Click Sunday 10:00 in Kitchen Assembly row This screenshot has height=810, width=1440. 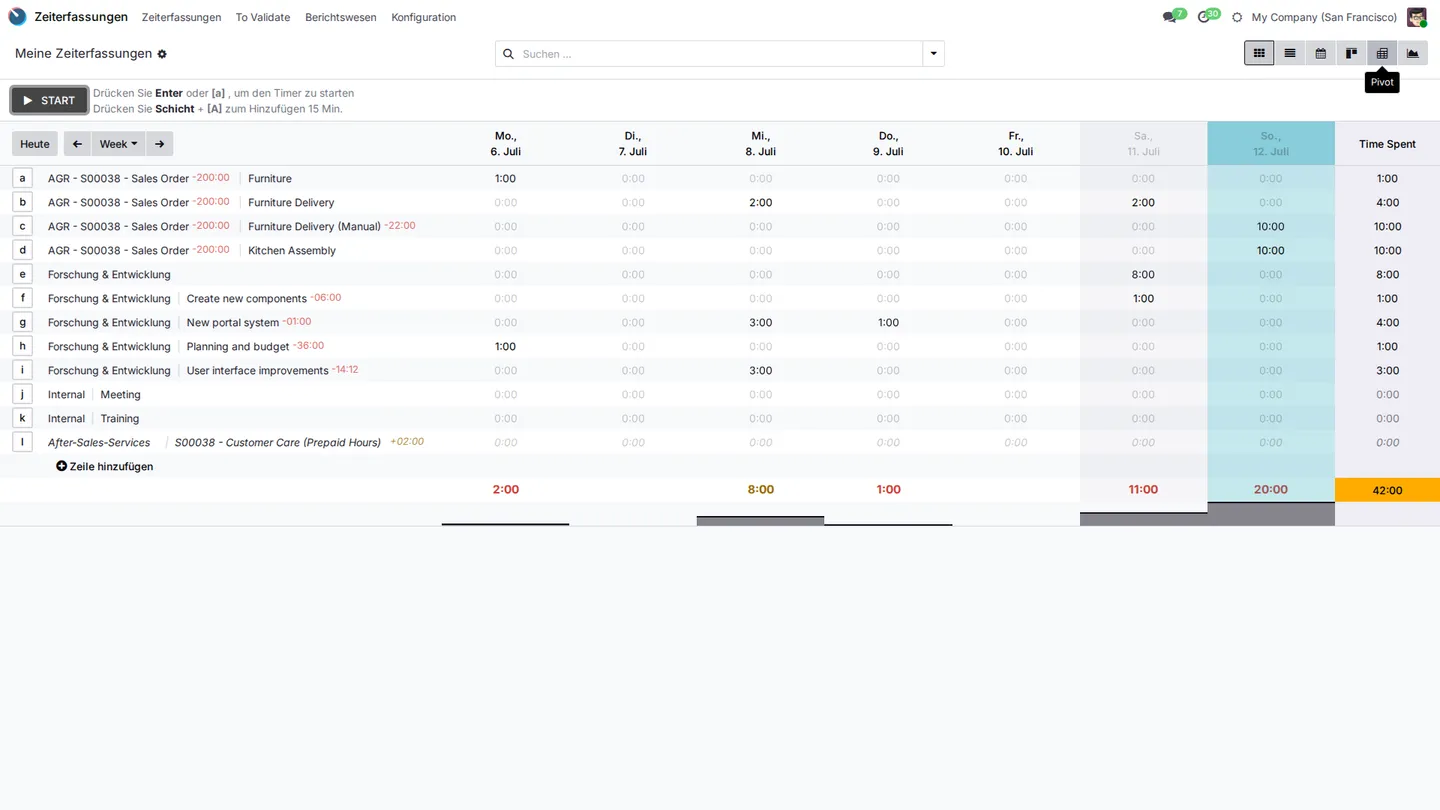tap(1271, 251)
